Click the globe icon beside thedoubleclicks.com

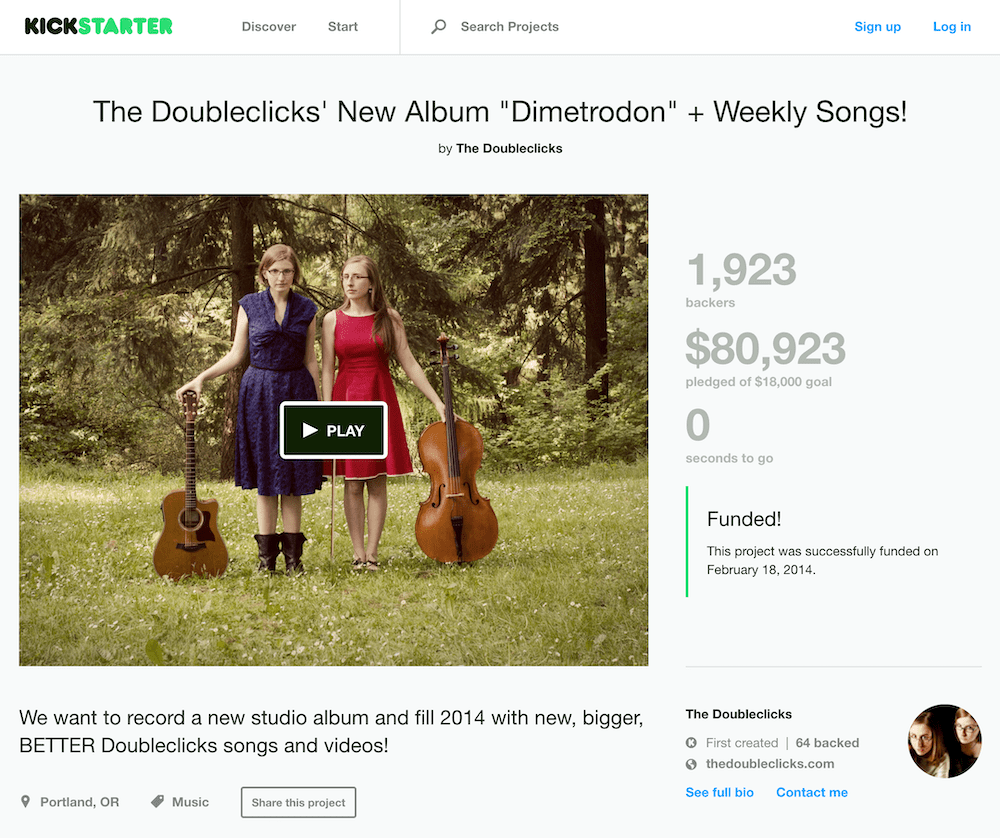tap(691, 764)
